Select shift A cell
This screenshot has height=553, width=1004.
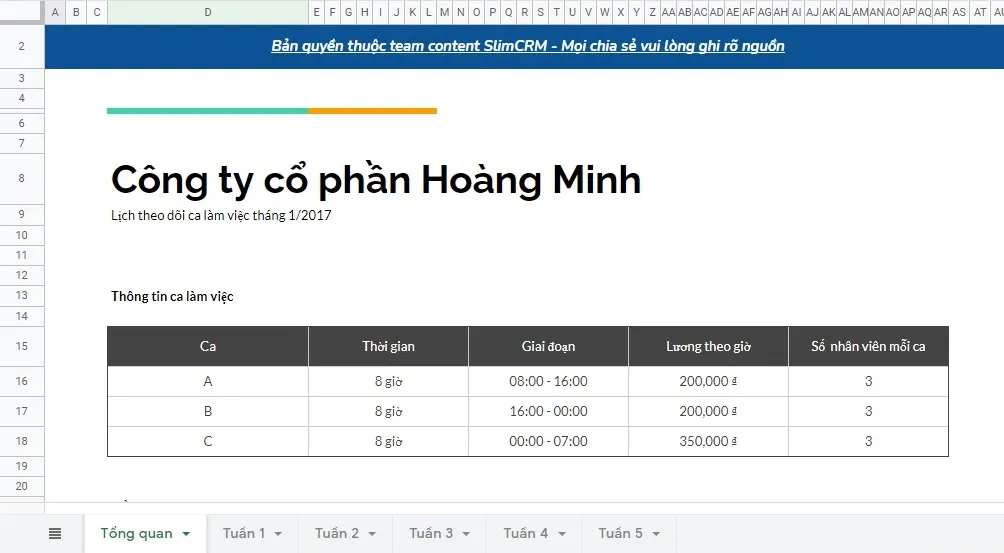208,381
